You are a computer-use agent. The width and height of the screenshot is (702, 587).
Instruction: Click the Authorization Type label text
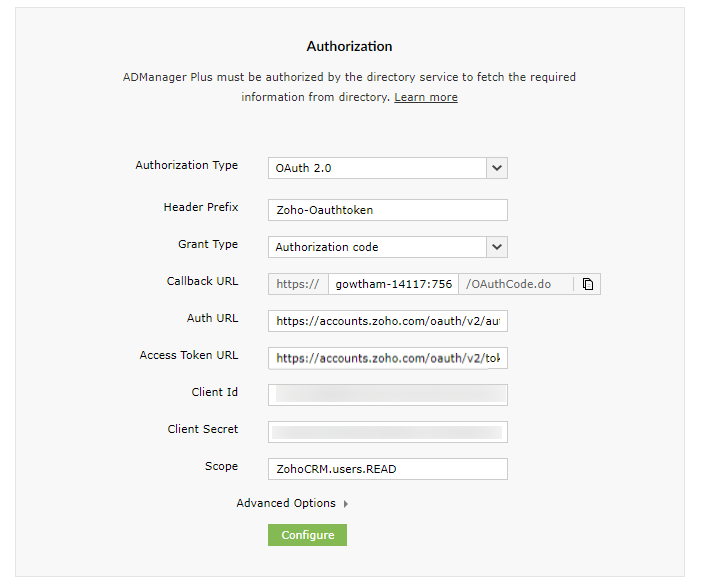click(187, 165)
